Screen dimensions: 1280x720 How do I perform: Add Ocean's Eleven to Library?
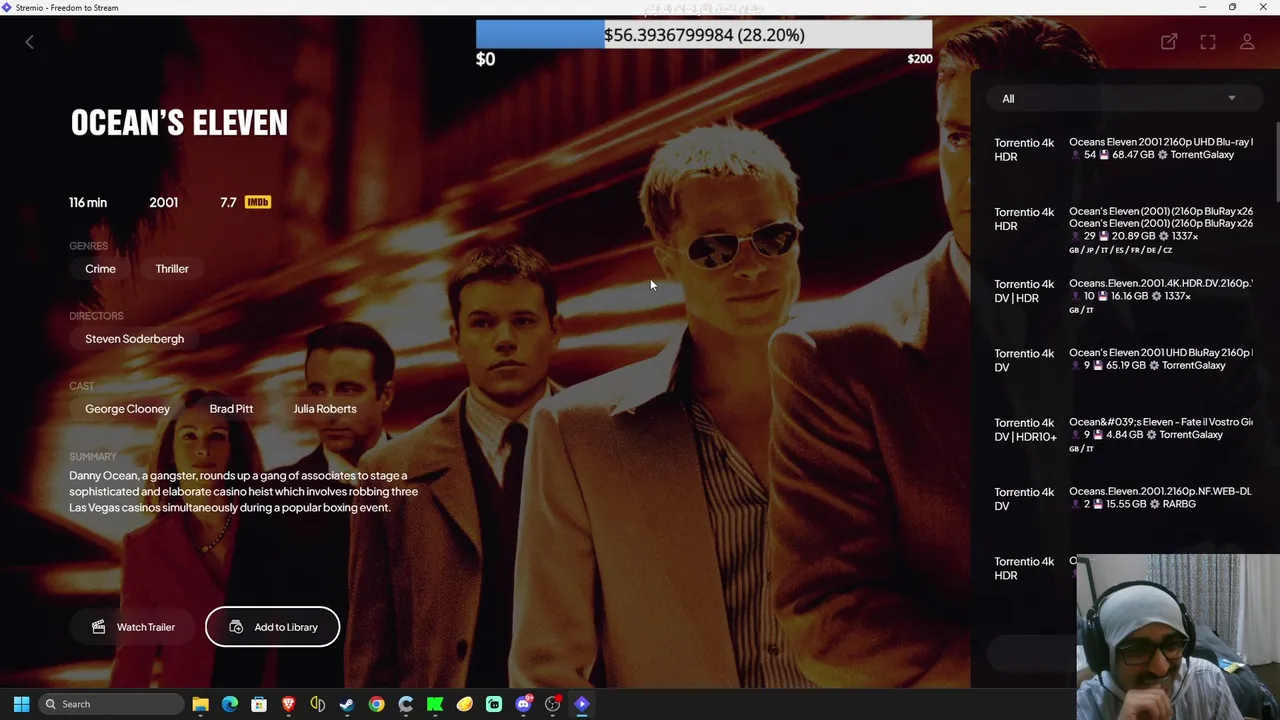click(272, 627)
